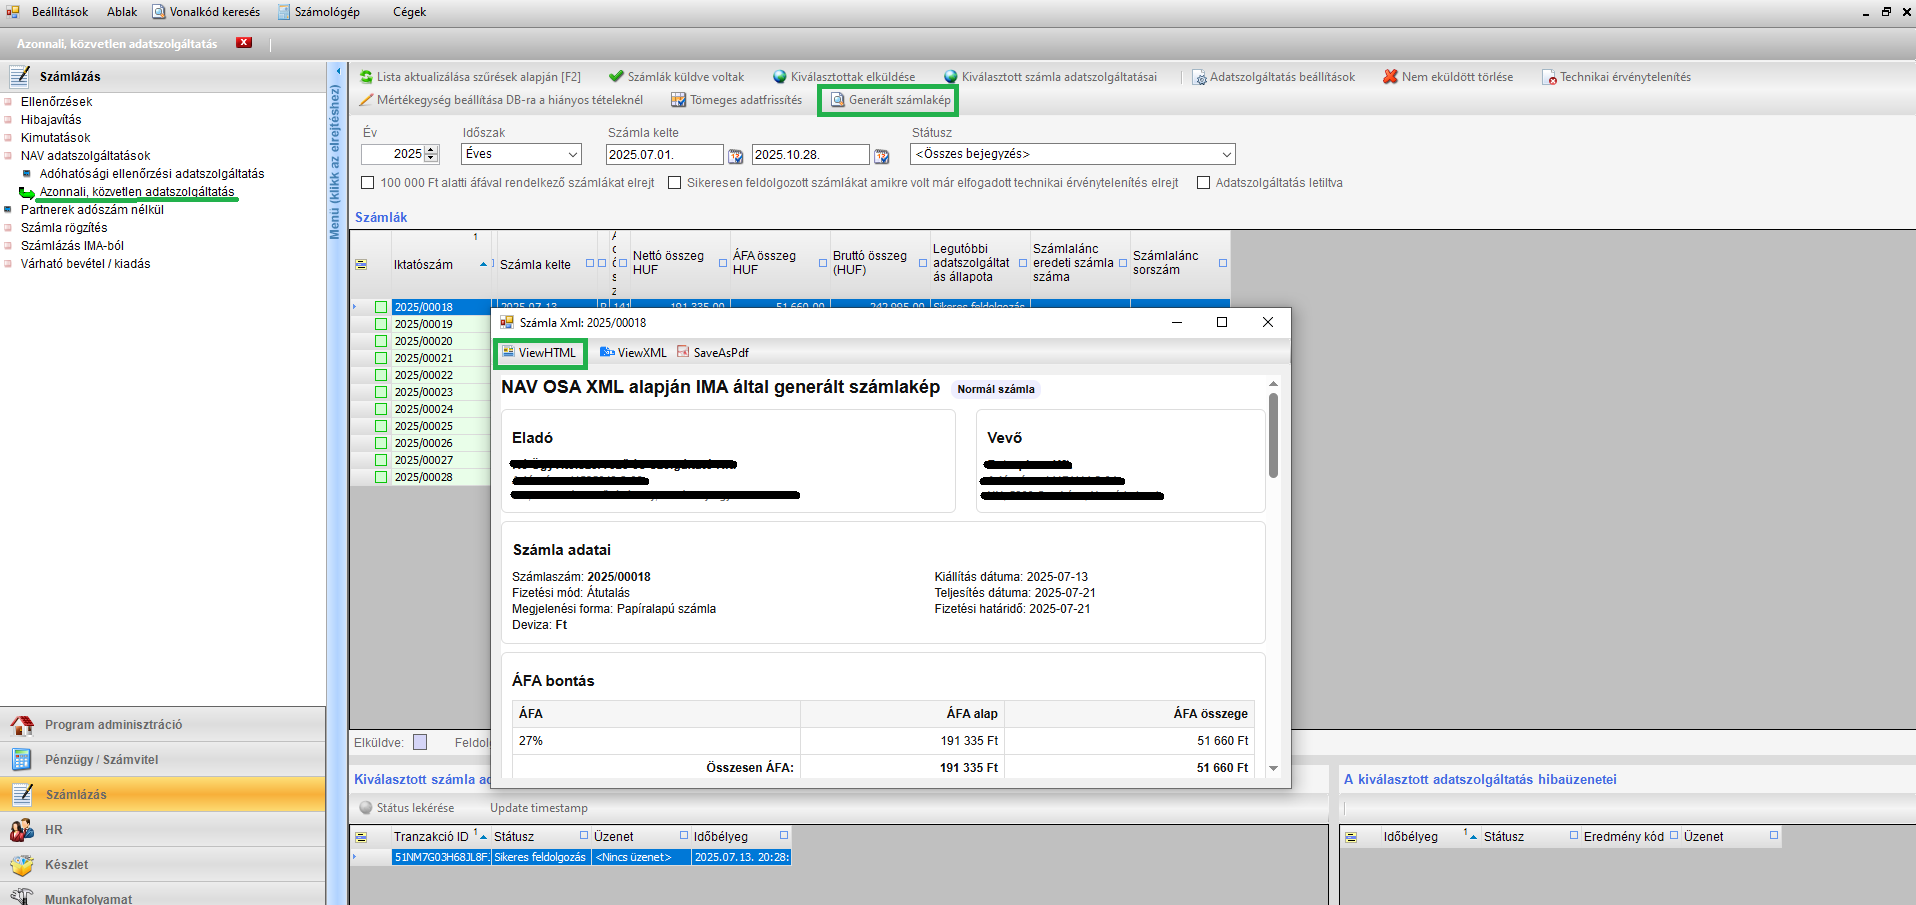1916x905 pixels.
Task: Open the Beállítások menu
Action: [x=59, y=12]
